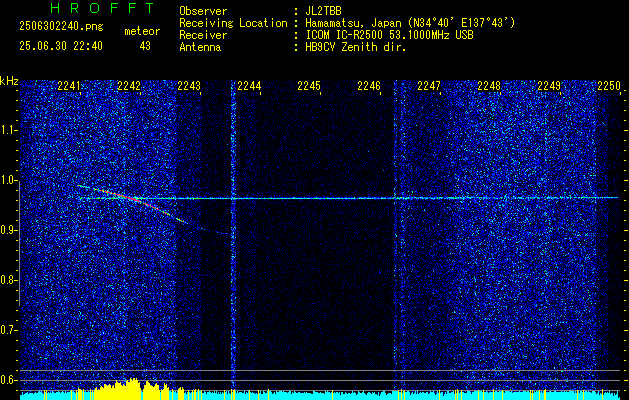Click the 2247 time marker

[429, 86]
